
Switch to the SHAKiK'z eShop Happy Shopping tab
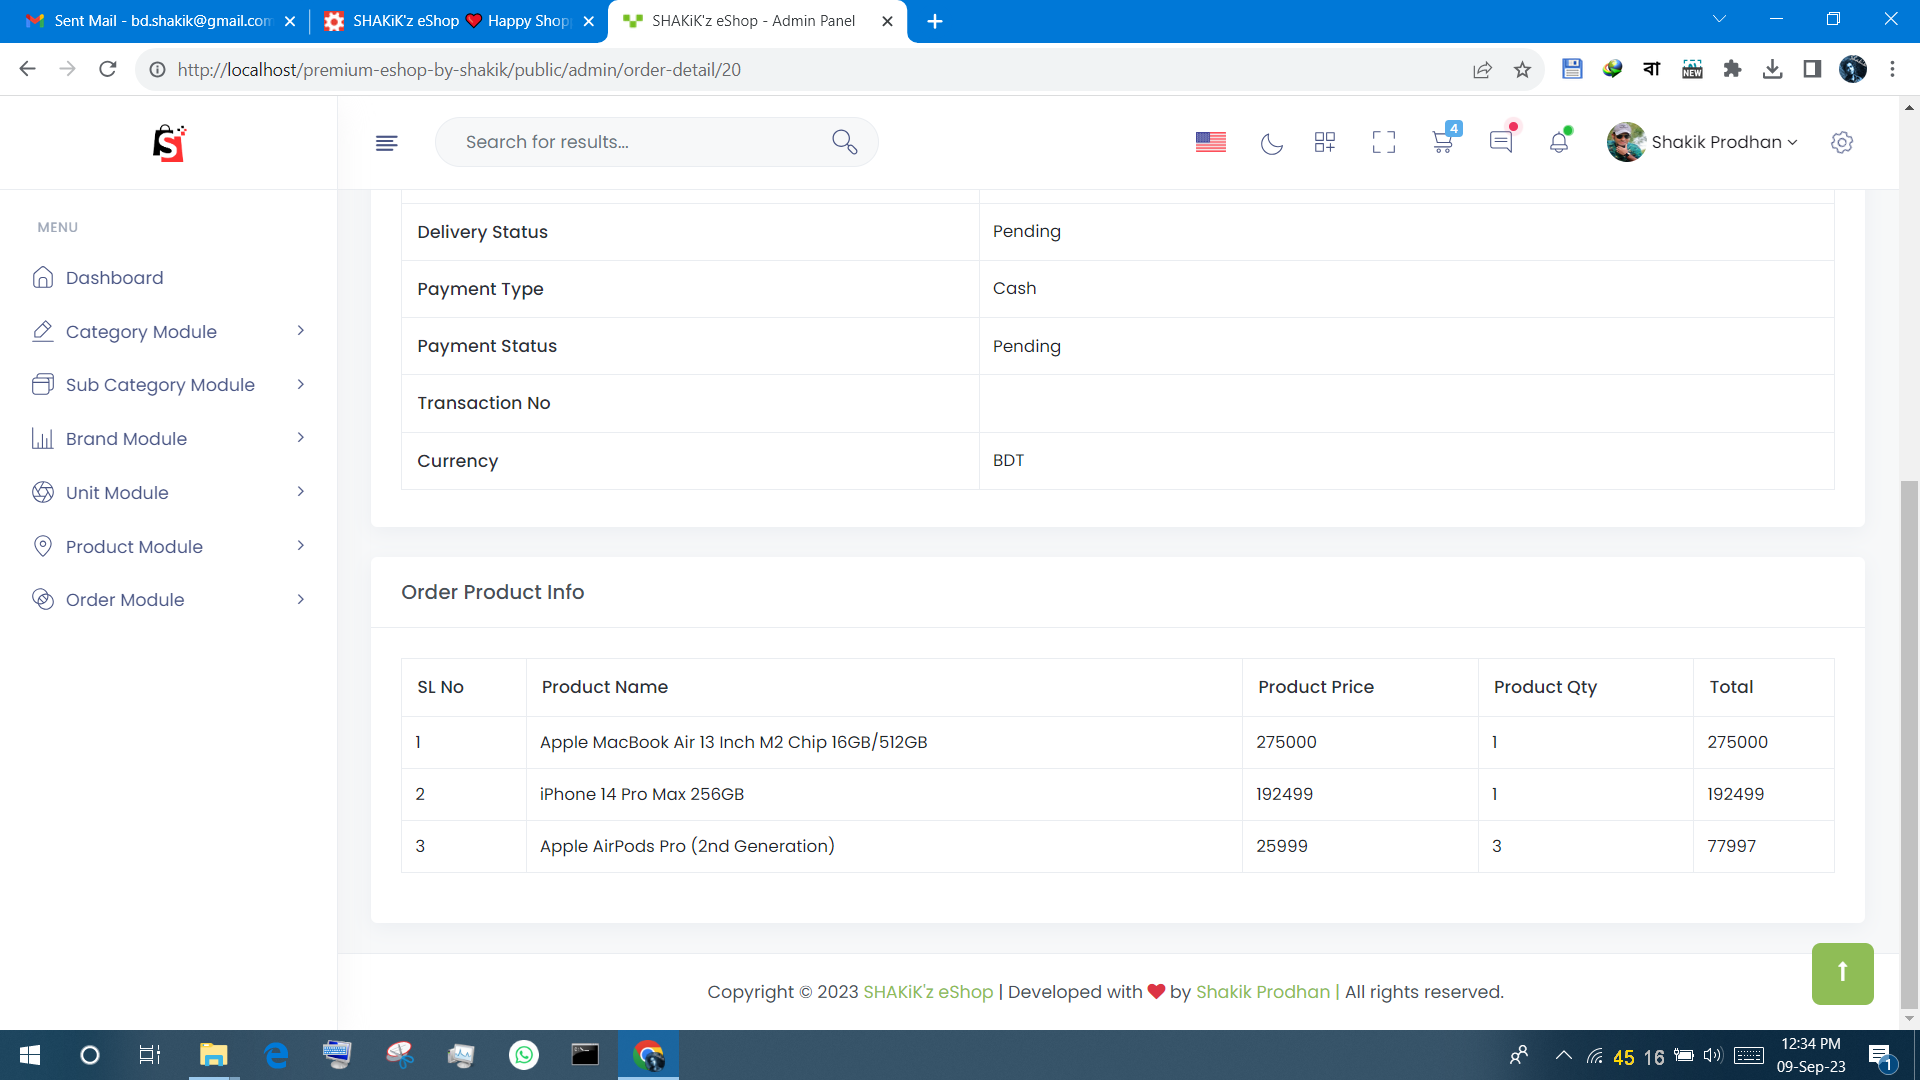[458, 21]
